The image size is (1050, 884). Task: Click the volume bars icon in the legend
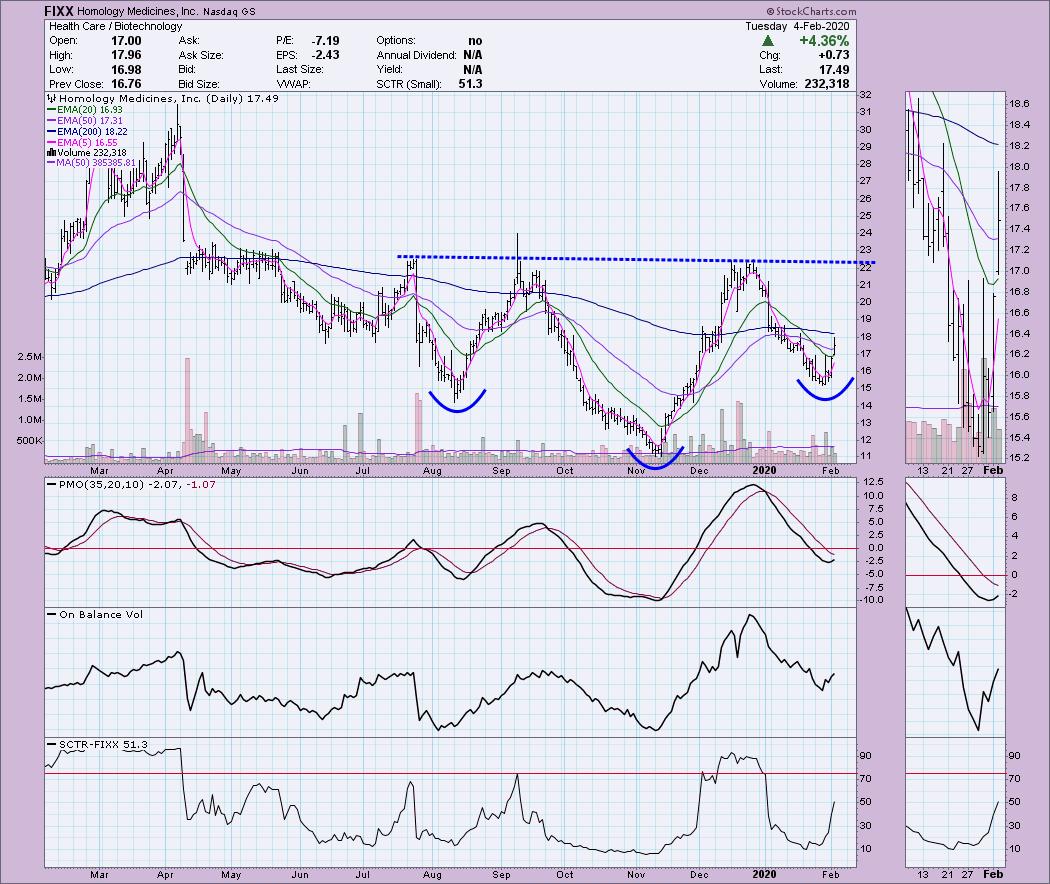pyautogui.click(x=51, y=153)
